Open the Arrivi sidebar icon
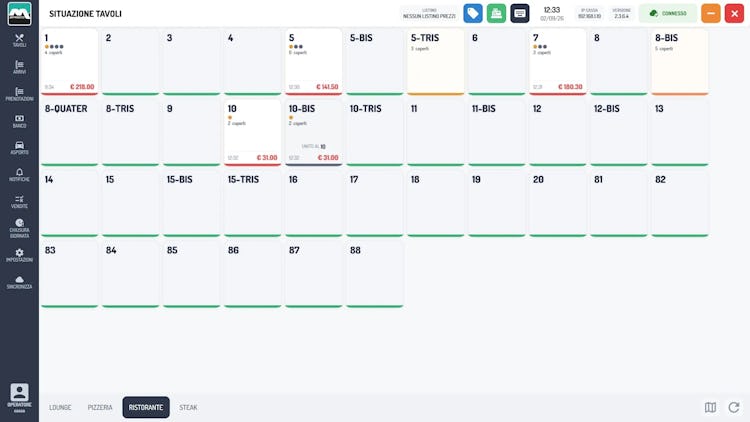750x422 pixels. [x=19, y=67]
